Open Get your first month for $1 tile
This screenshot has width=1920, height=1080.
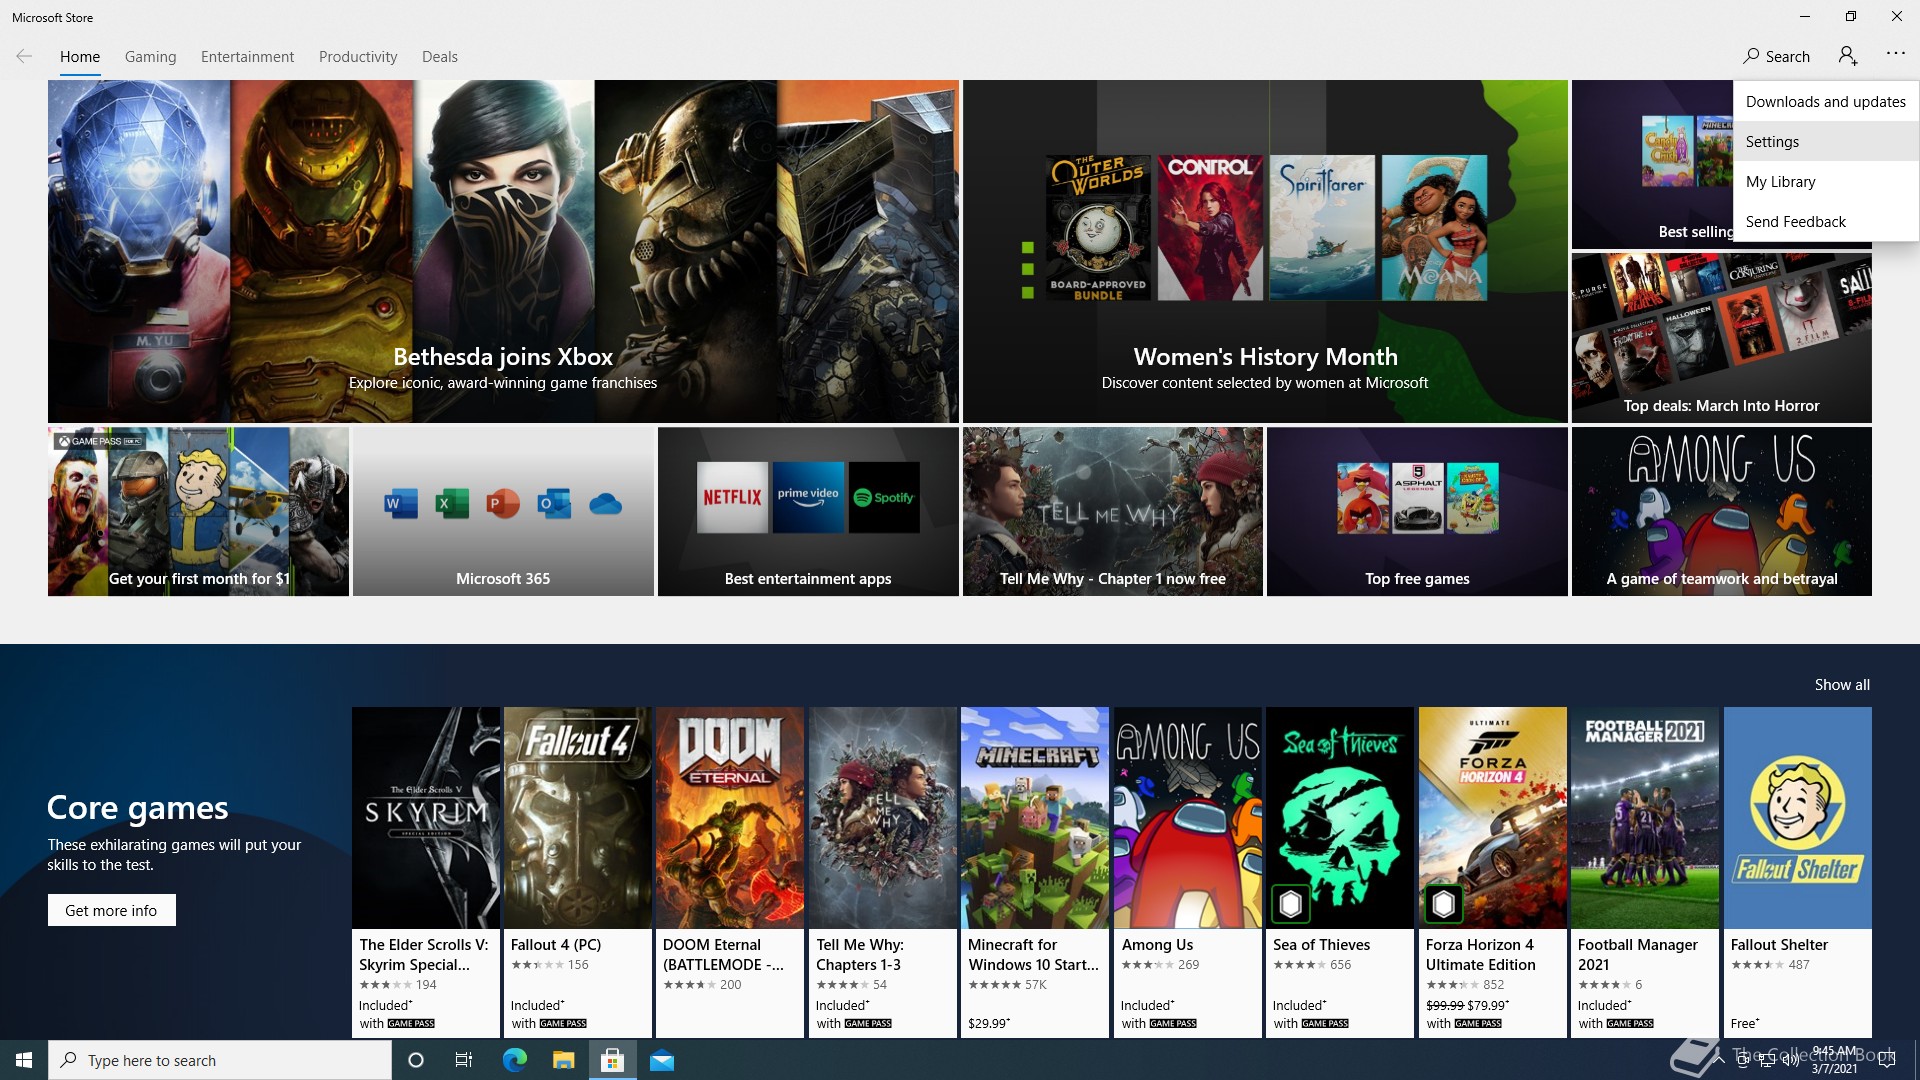click(198, 511)
